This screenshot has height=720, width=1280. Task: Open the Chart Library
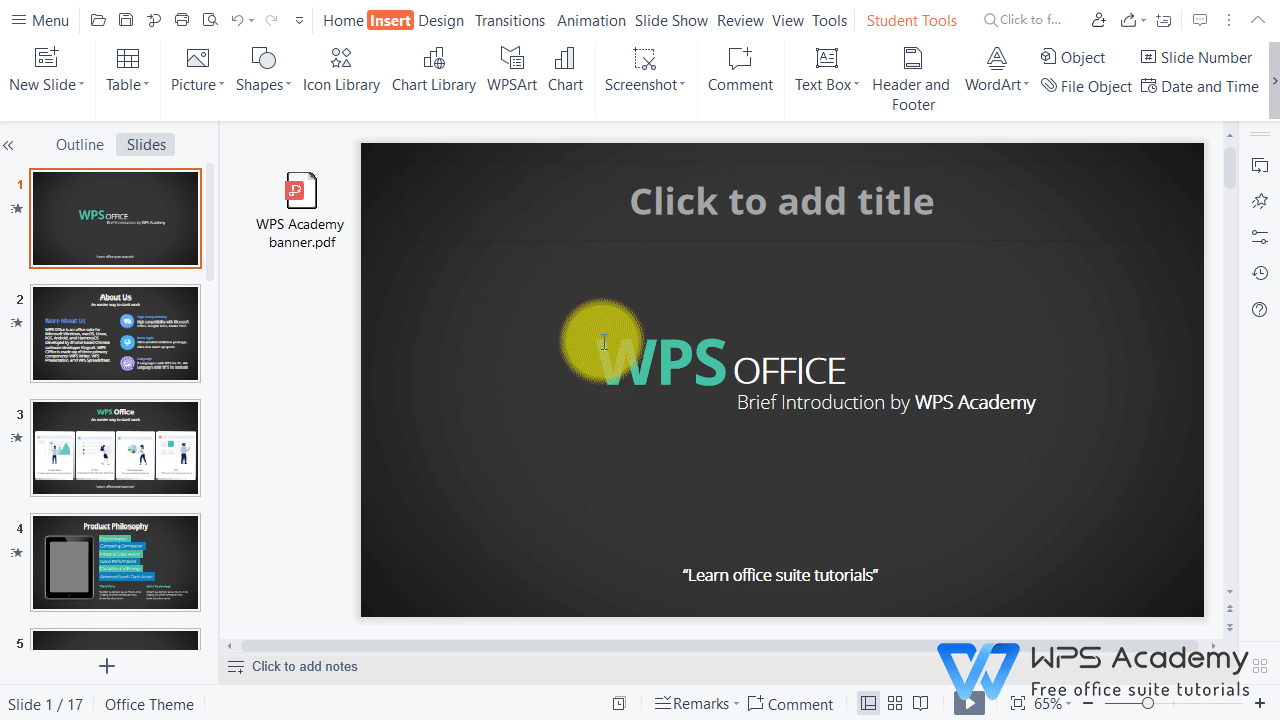pos(433,70)
